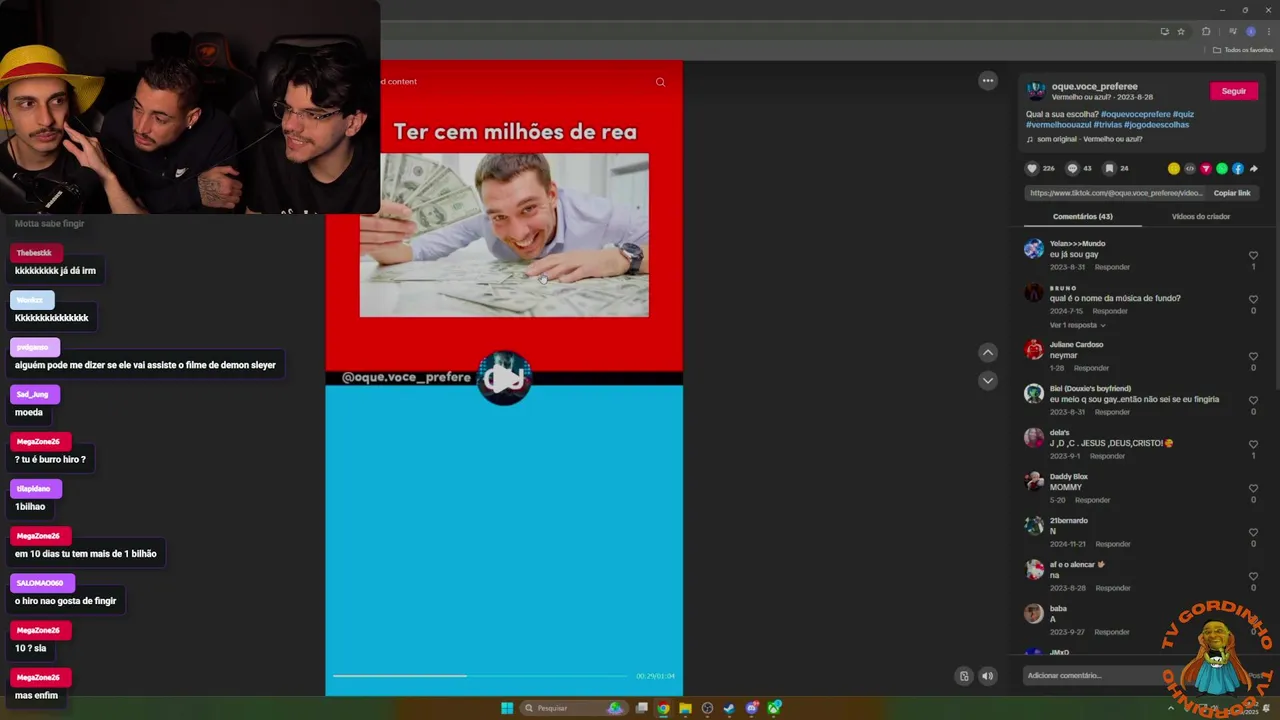Save the video with the bookmark icon

(1109, 168)
